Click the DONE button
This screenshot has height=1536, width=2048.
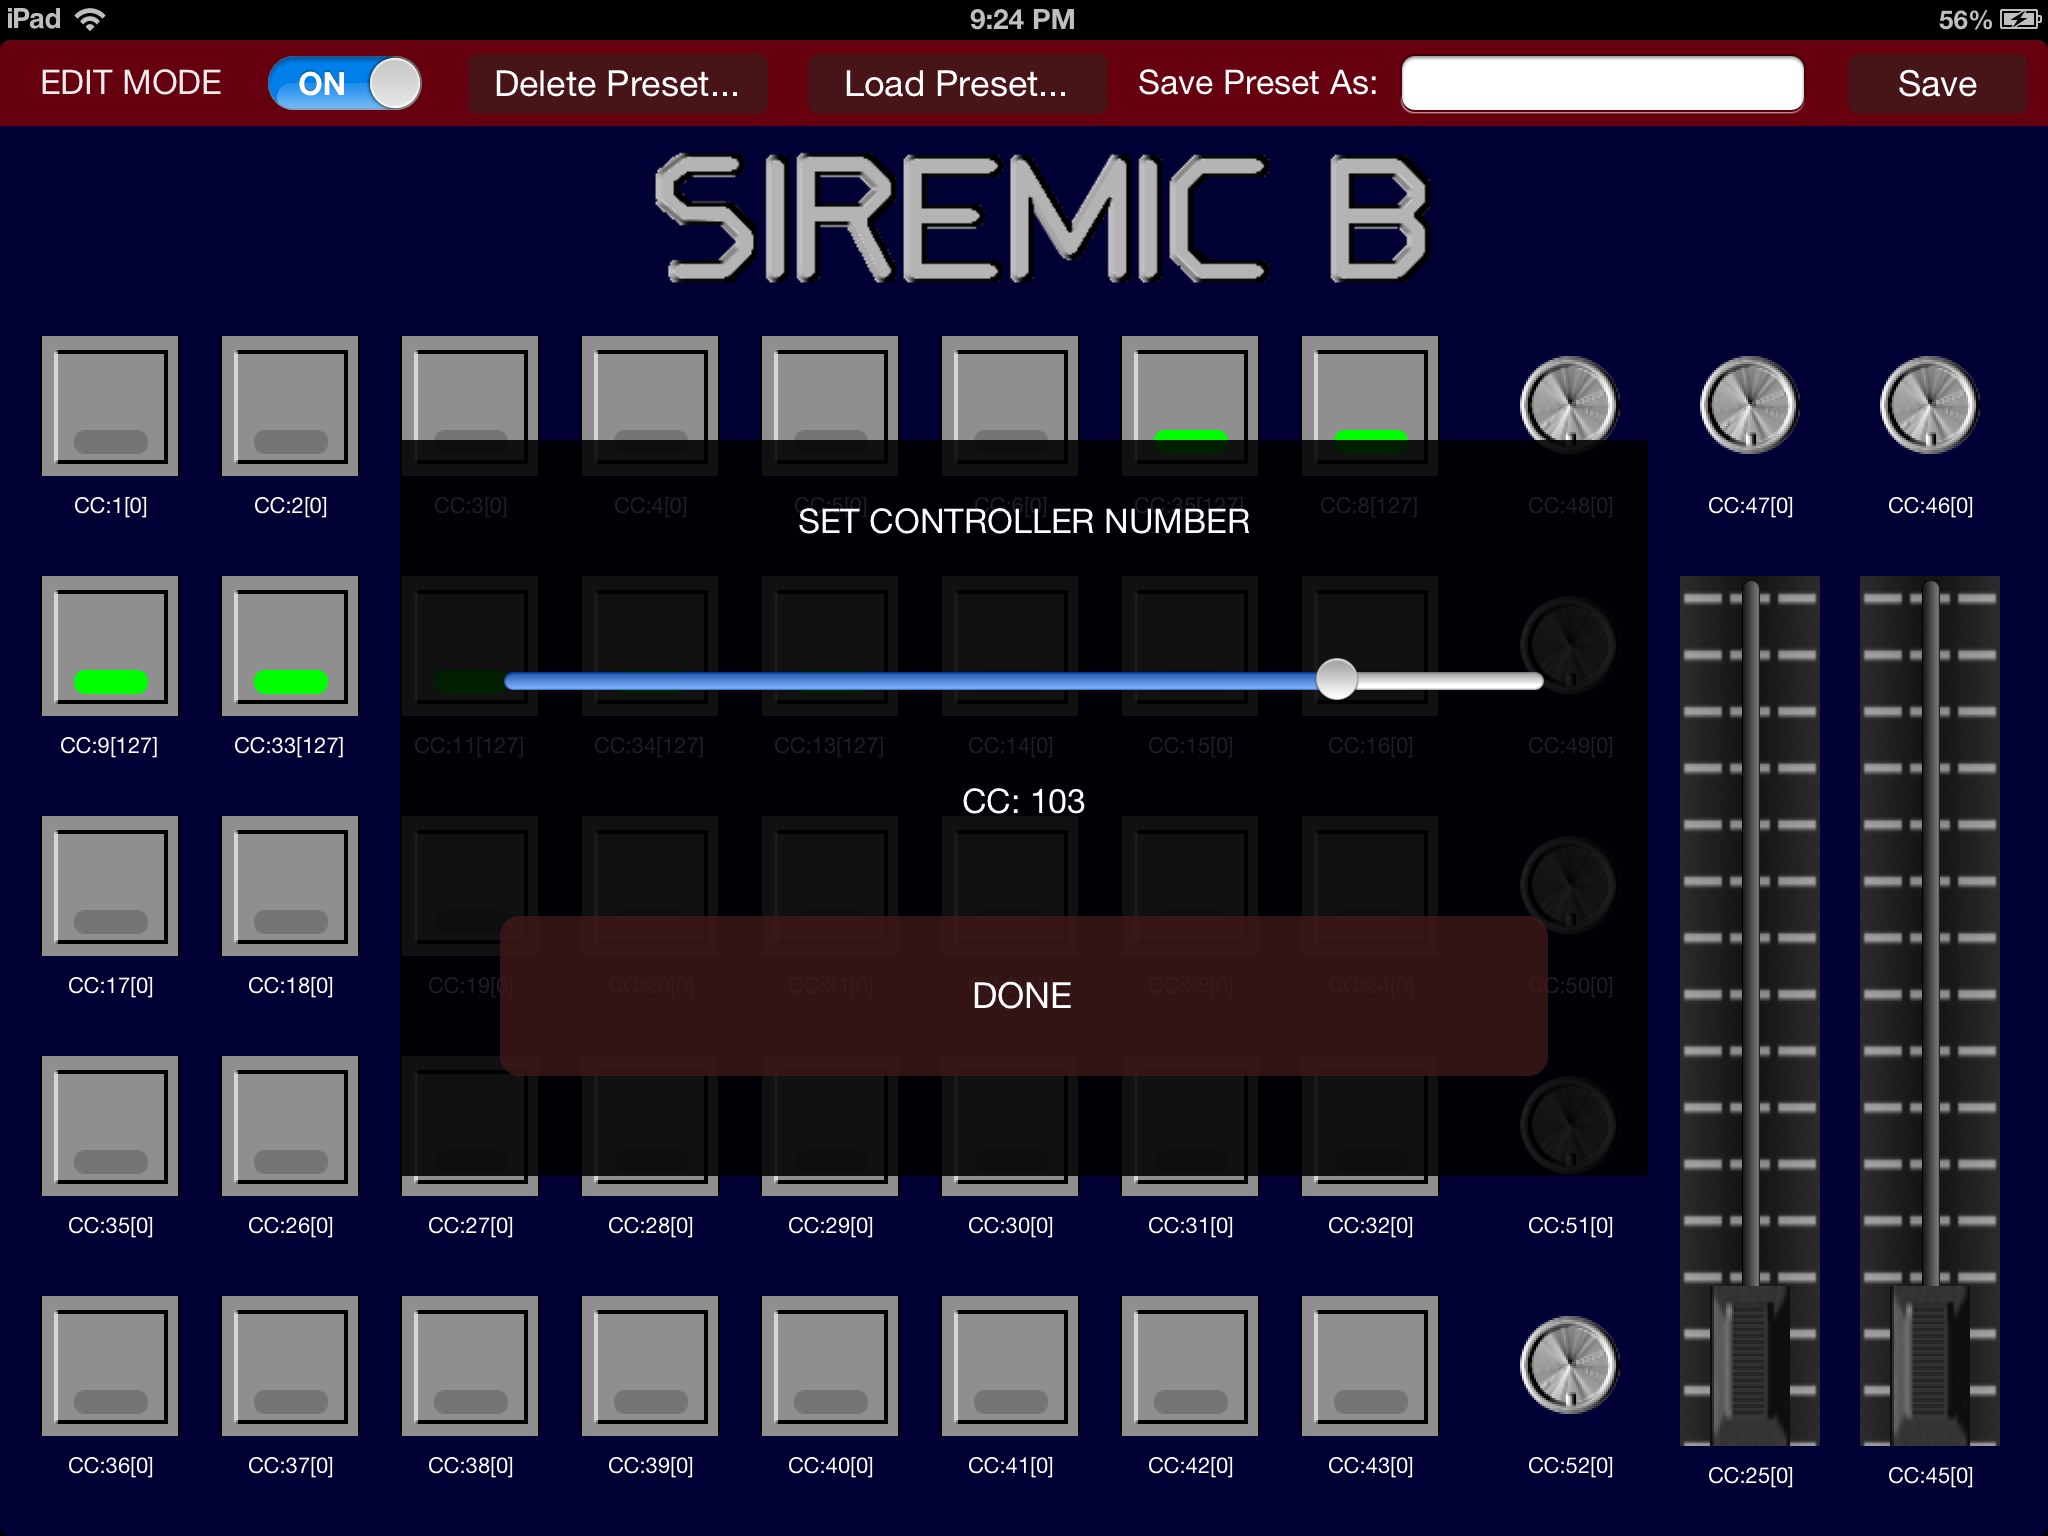1021,994
